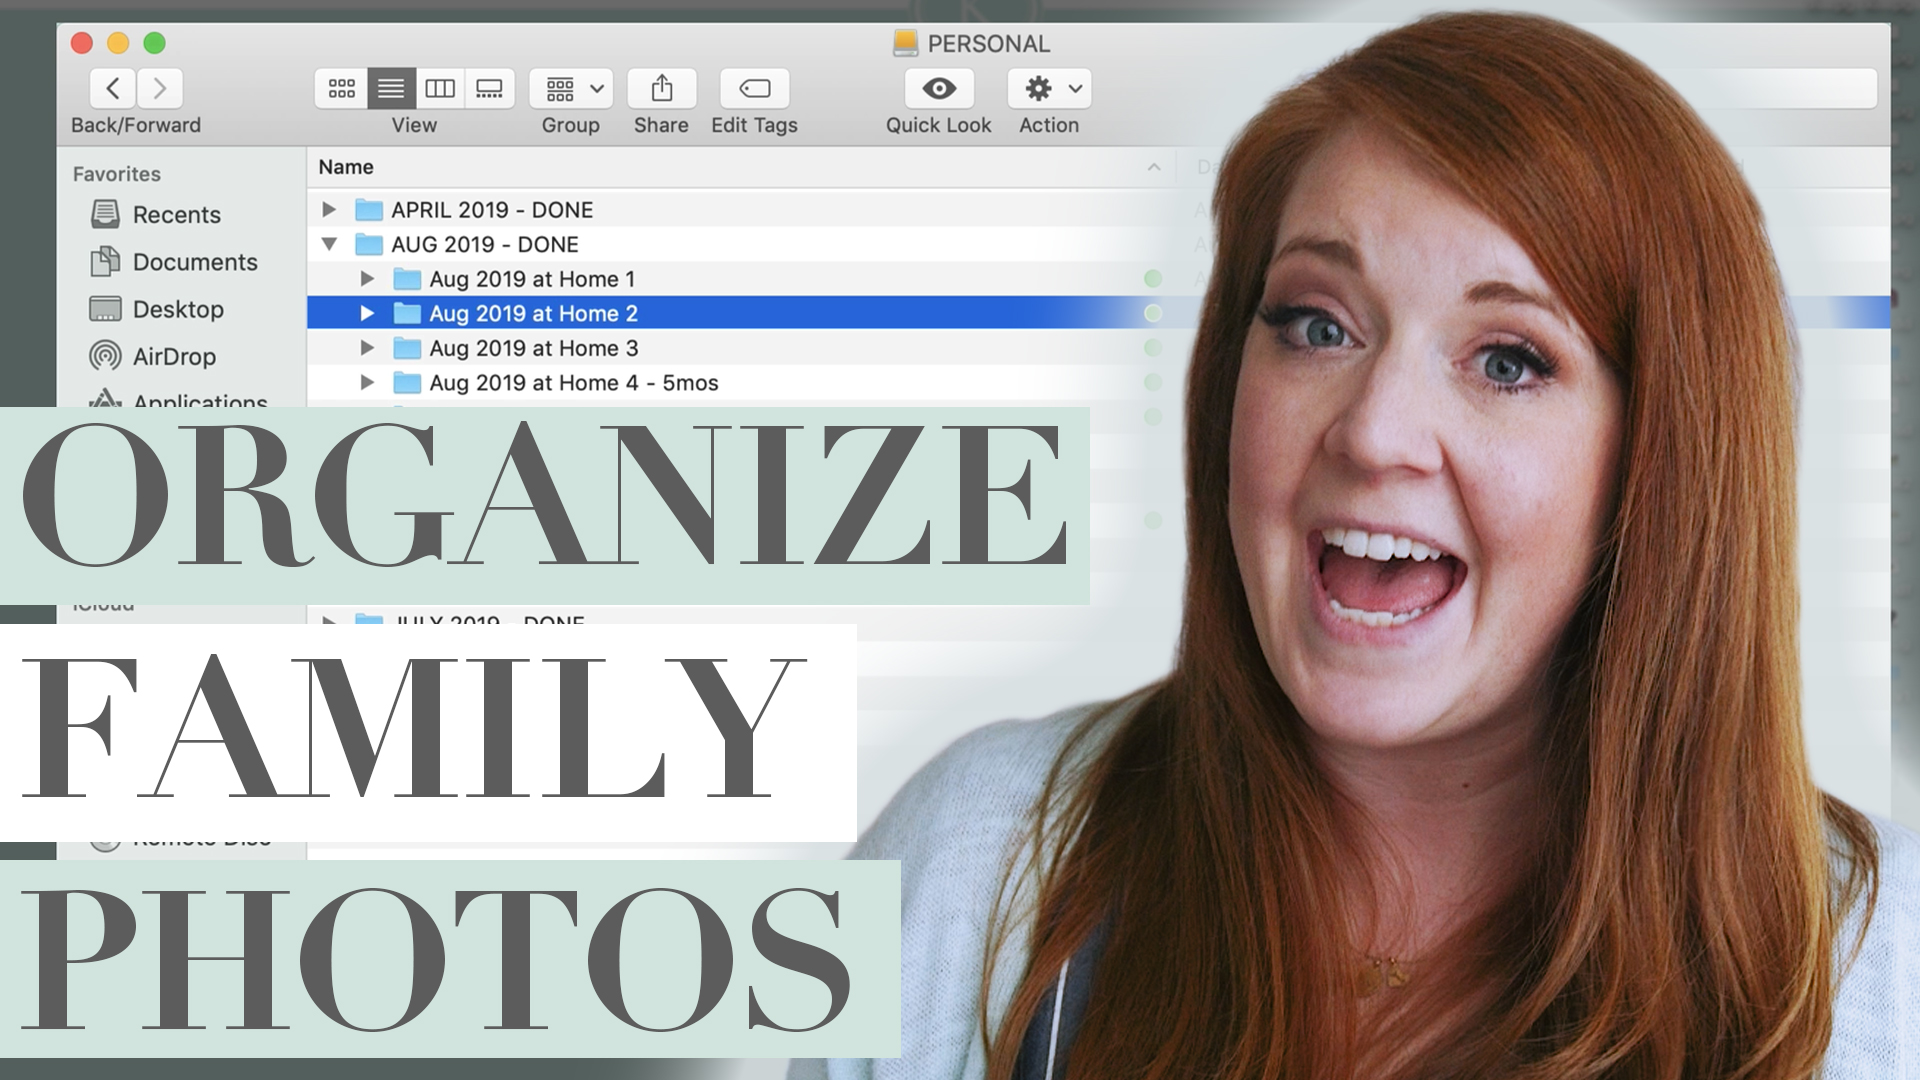Click the Favorites sidebar heading

point(116,174)
